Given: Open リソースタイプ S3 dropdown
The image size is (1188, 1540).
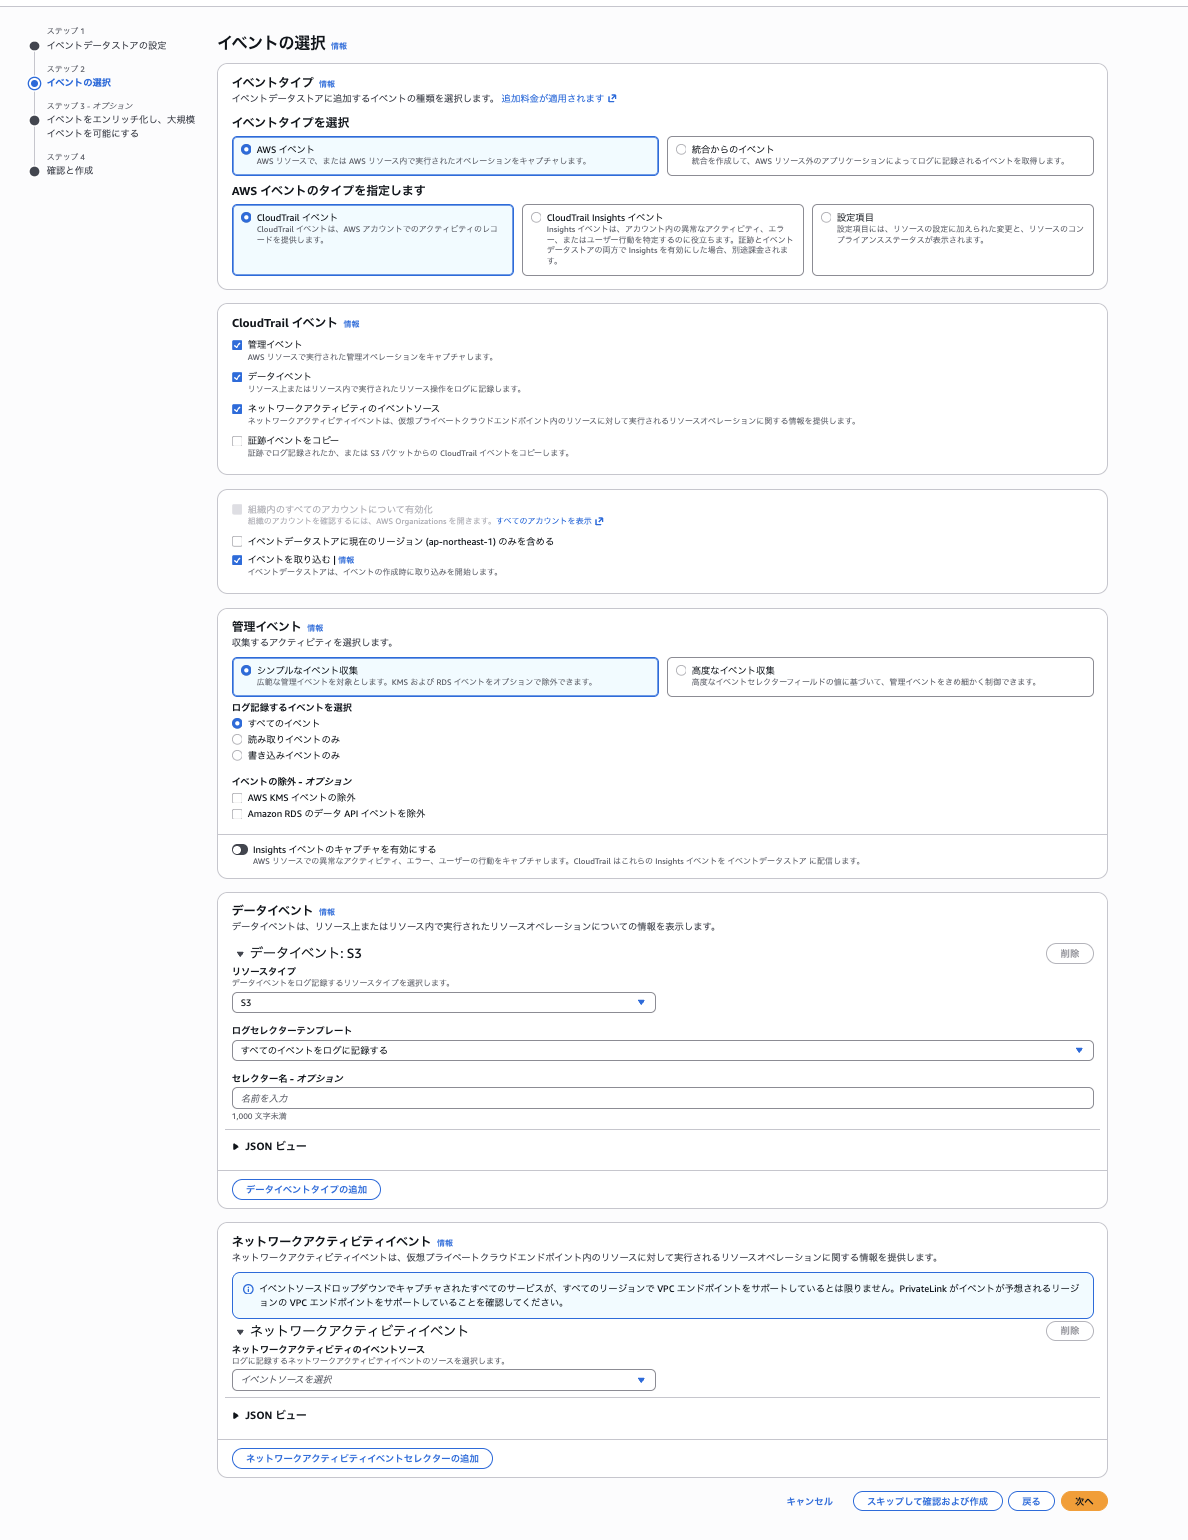Looking at the screenshot, I should coord(444,1002).
